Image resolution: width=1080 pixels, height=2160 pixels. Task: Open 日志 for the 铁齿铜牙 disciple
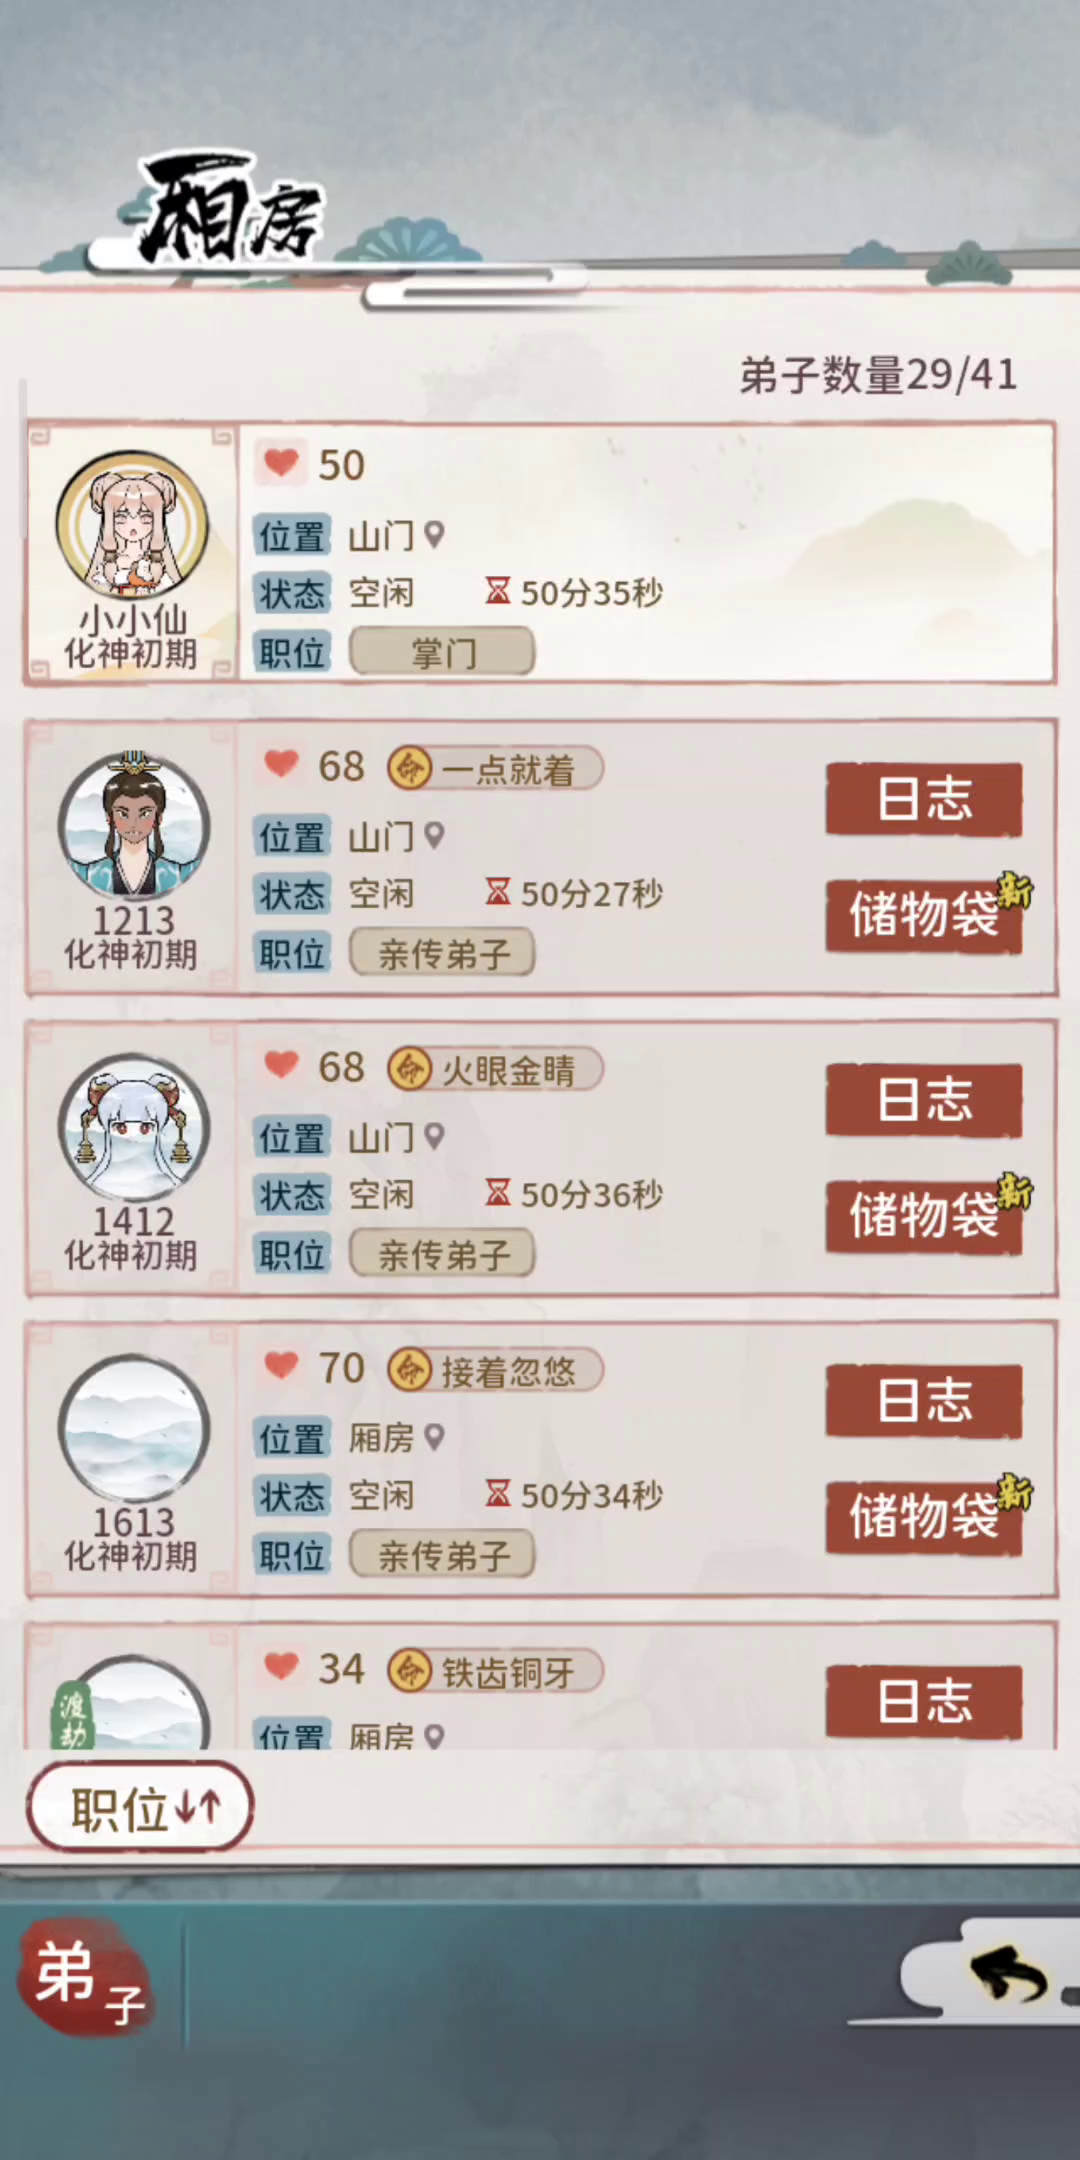pos(924,1701)
